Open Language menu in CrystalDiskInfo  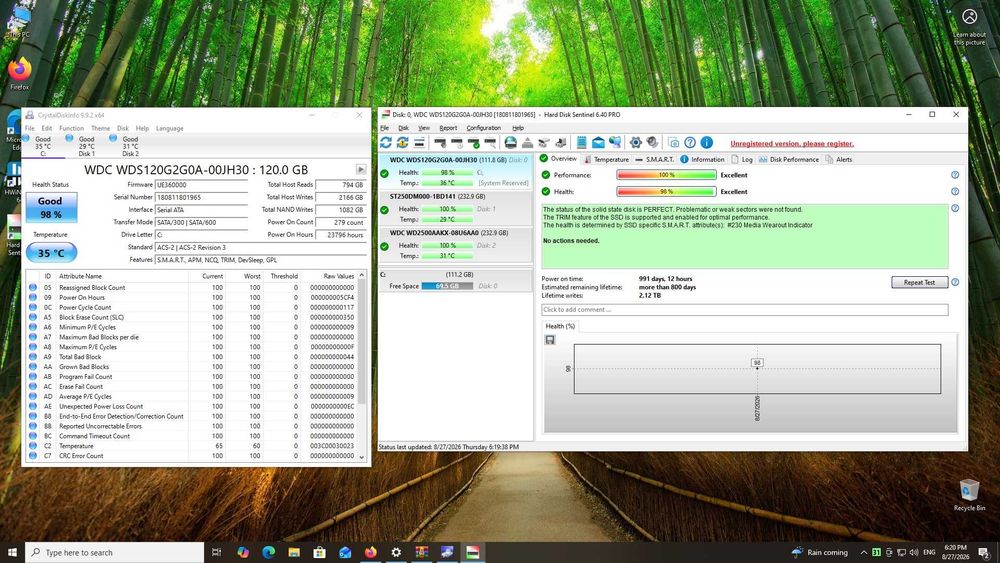pos(170,128)
